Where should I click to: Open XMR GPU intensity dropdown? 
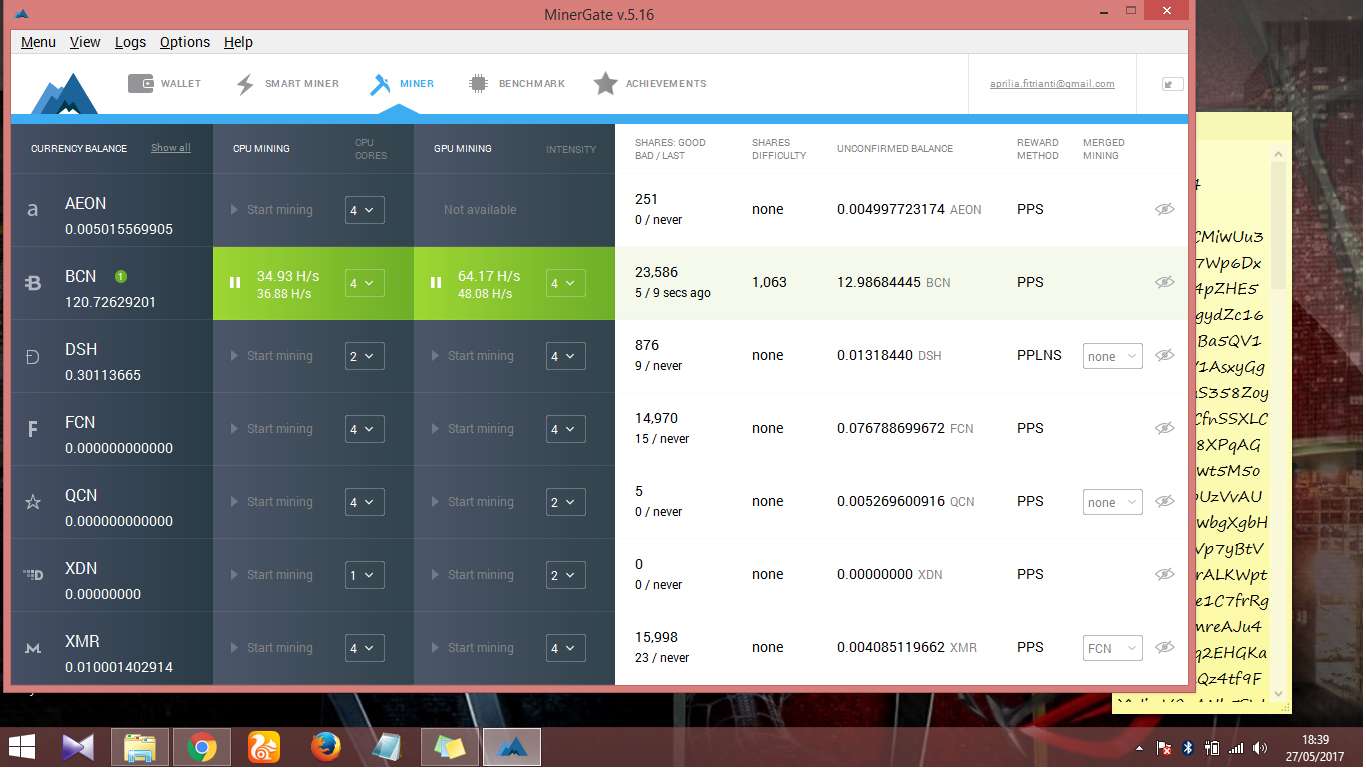[566, 648]
